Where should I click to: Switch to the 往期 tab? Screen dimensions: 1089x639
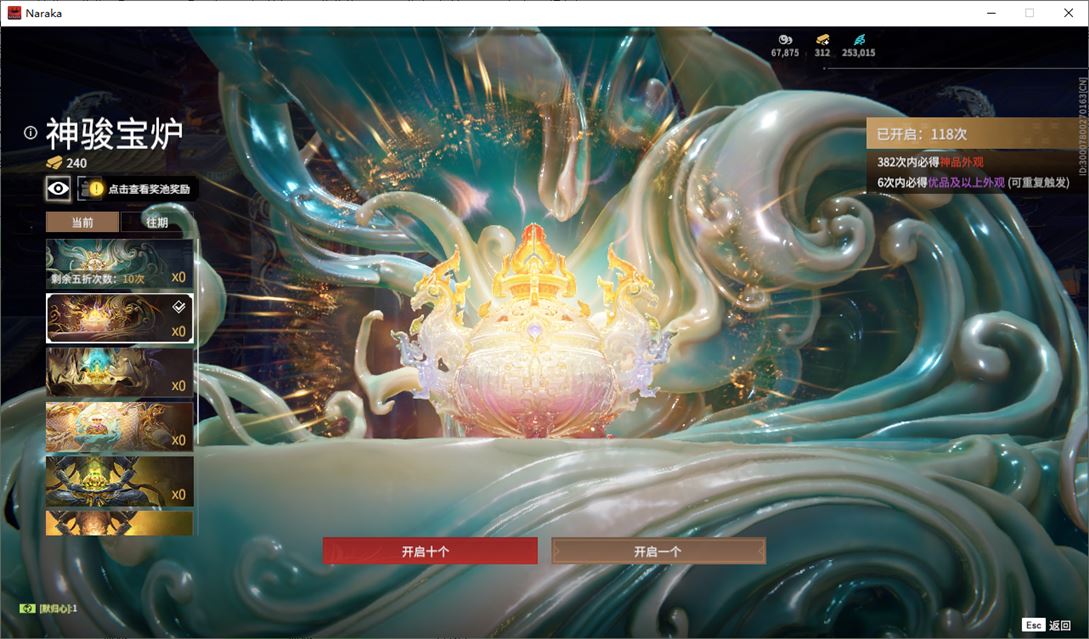point(157,222)
